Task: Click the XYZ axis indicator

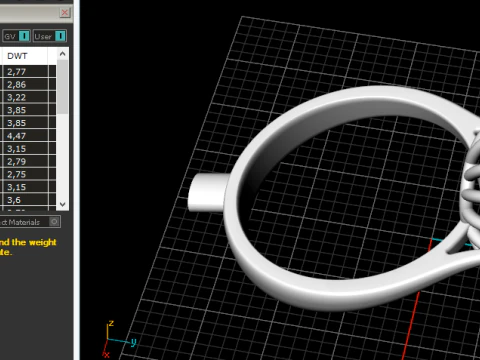Action: tap(119, 339)
